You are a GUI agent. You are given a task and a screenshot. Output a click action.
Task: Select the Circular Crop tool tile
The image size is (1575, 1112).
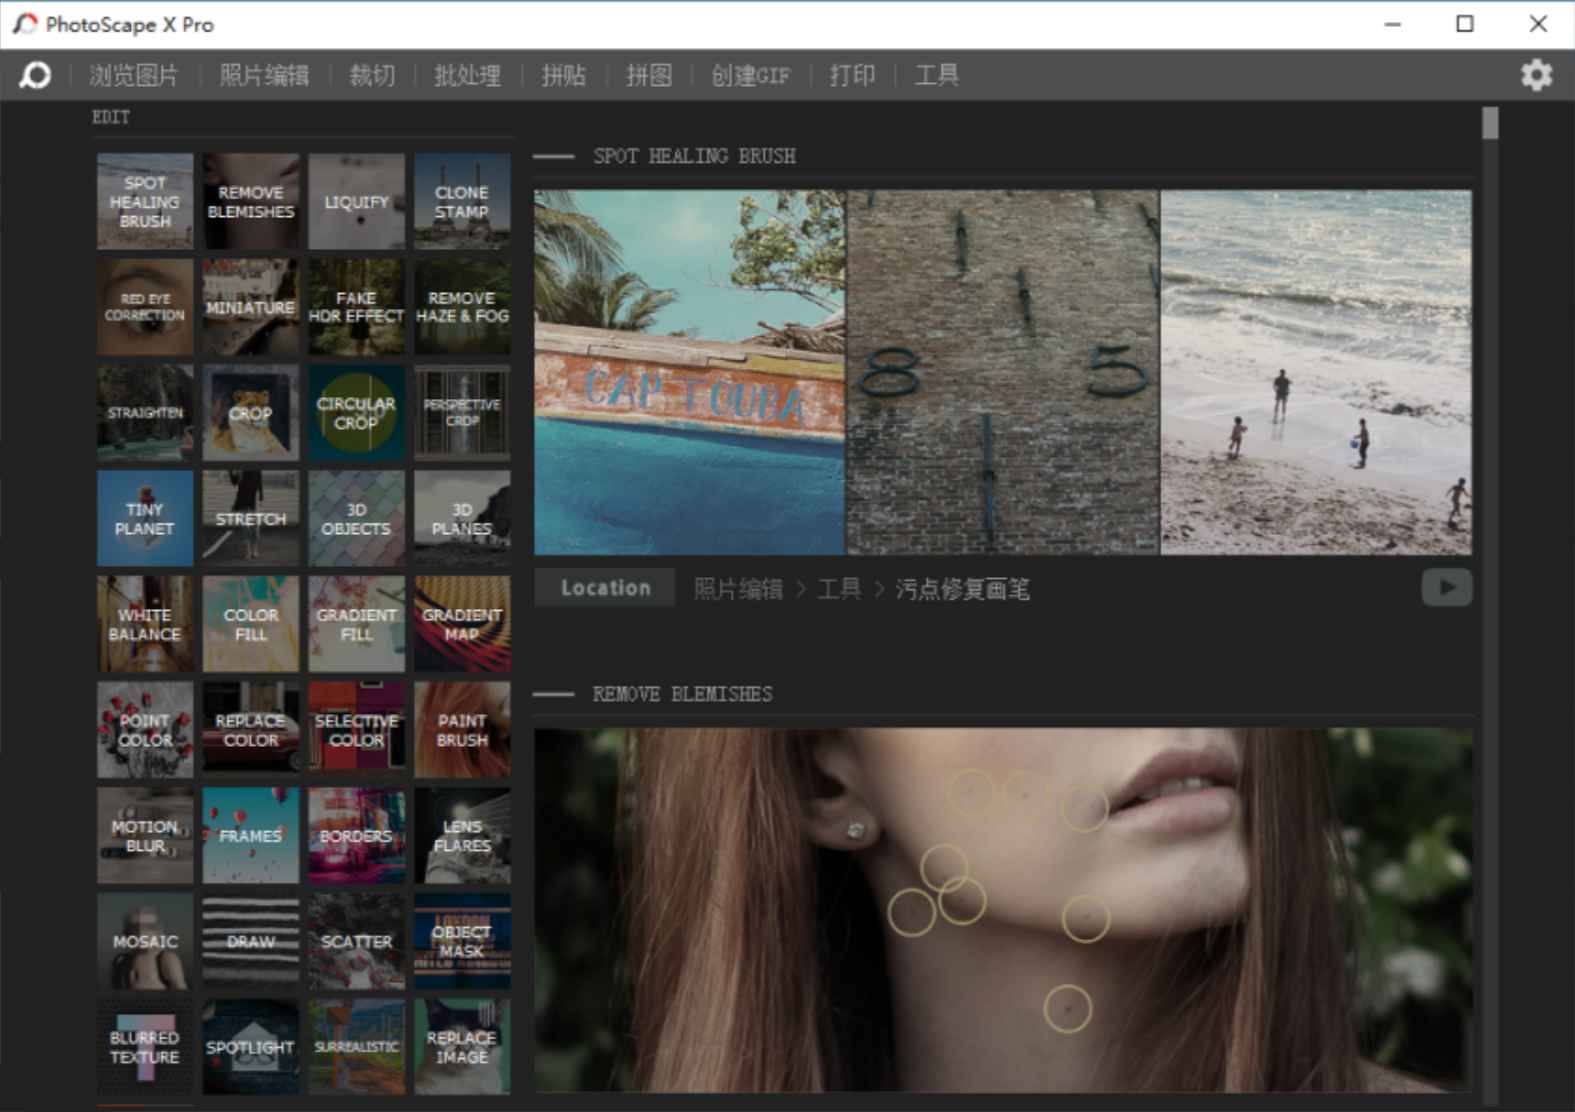pos(356,412)
